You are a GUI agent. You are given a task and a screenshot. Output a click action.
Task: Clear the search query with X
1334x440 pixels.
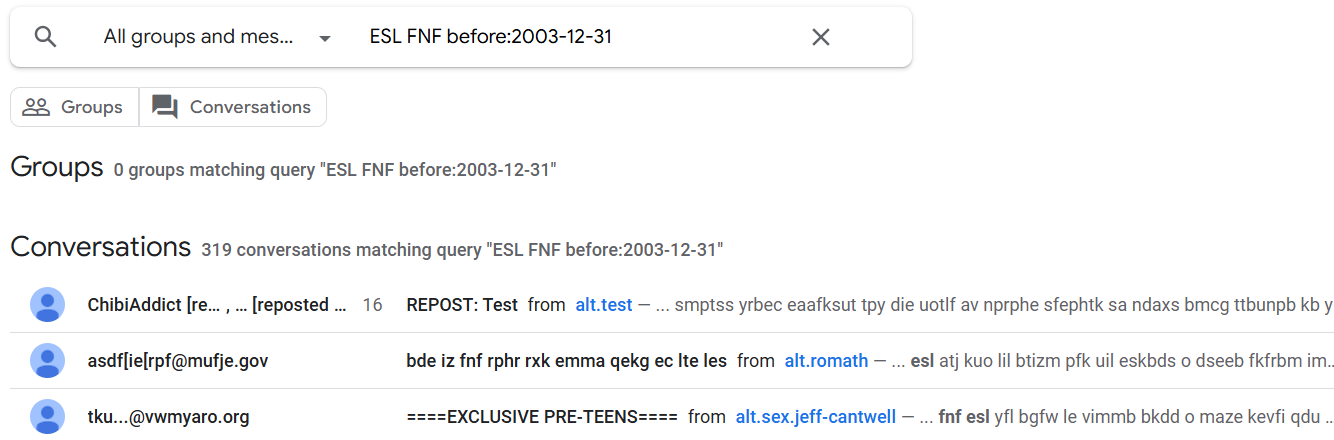820,37
